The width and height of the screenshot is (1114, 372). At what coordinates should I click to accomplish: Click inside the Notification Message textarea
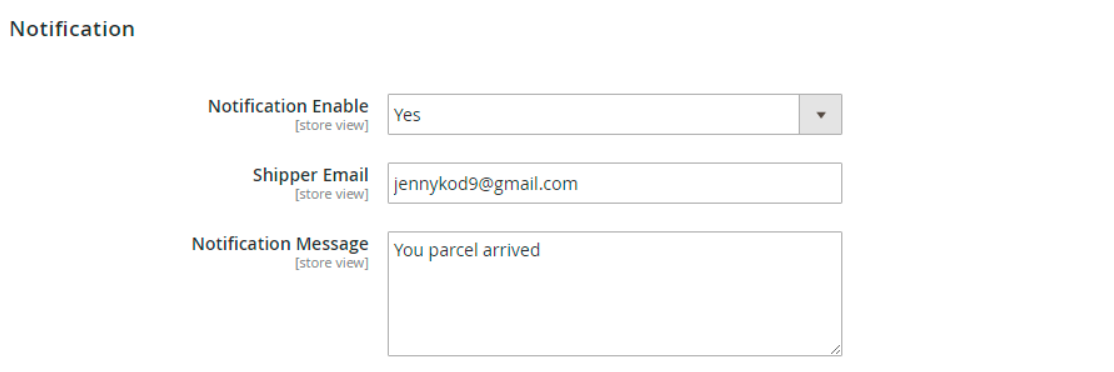click(615, 294)
